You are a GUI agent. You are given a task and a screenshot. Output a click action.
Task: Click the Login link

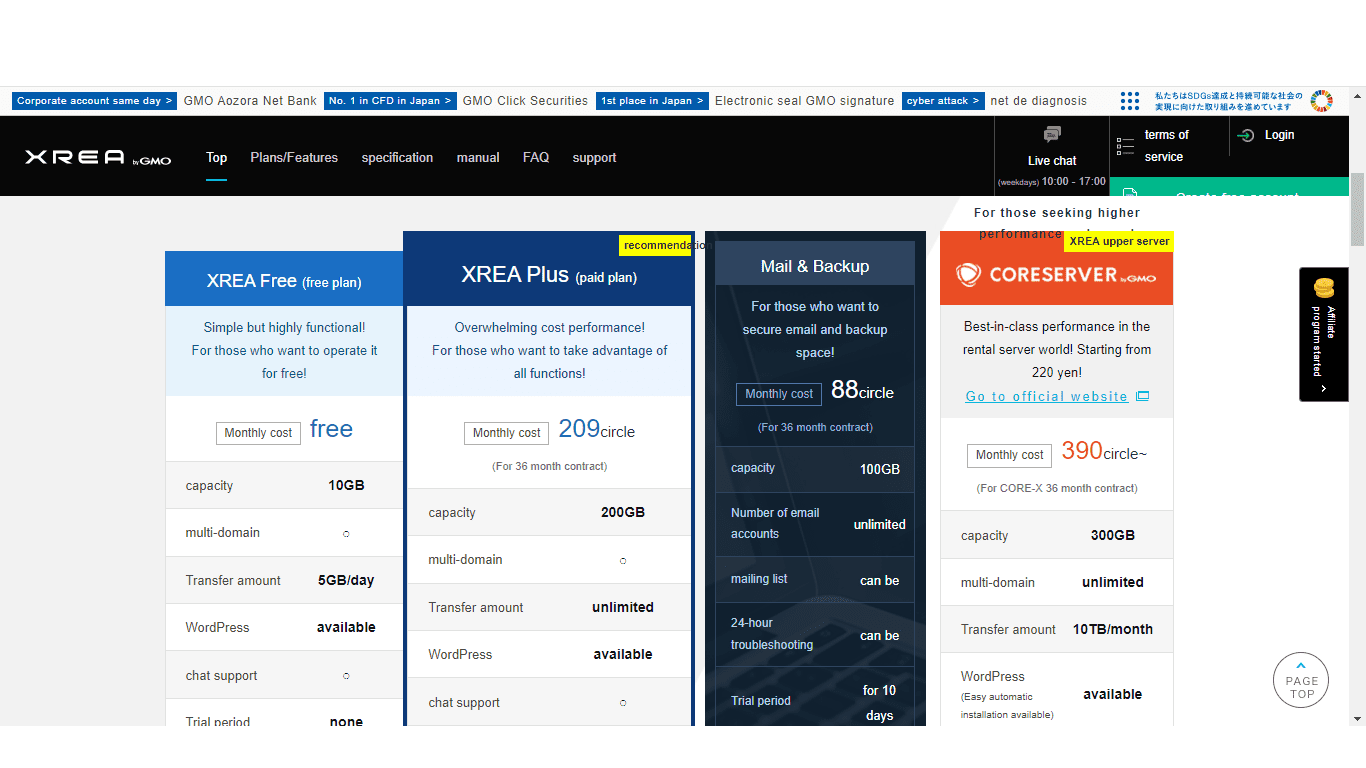coord(1279,135)
